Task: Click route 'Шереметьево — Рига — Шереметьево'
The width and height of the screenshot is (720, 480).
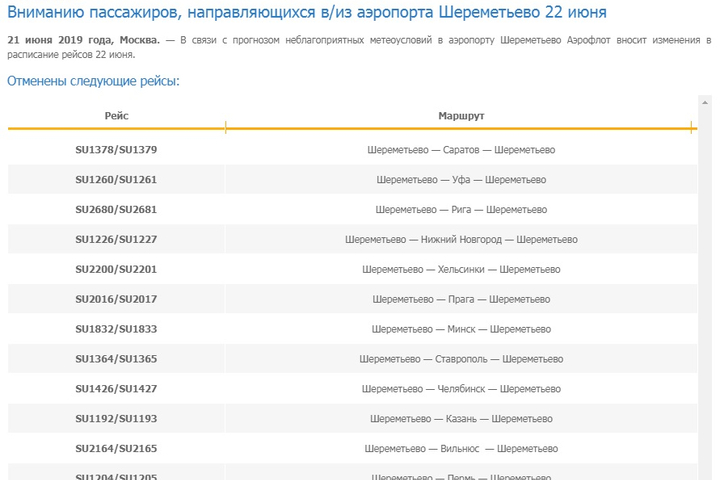Action: click(x=461, y=209)
